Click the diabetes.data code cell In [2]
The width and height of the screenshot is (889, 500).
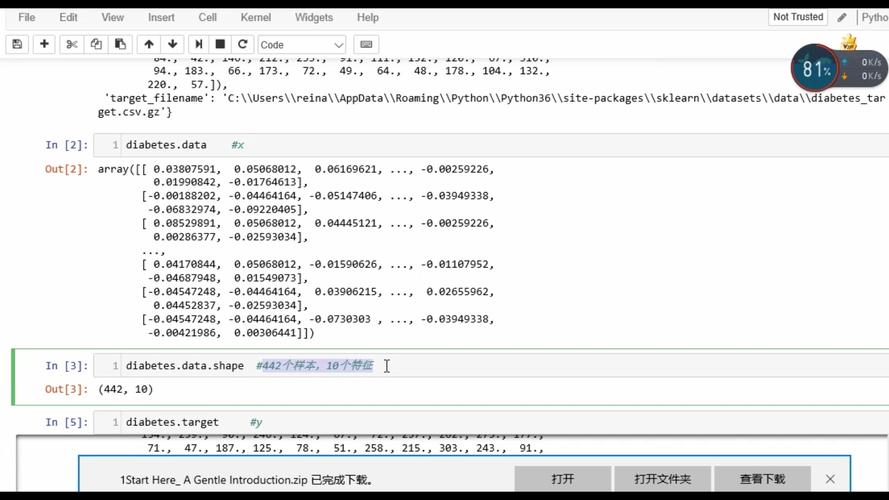point(491,145)
